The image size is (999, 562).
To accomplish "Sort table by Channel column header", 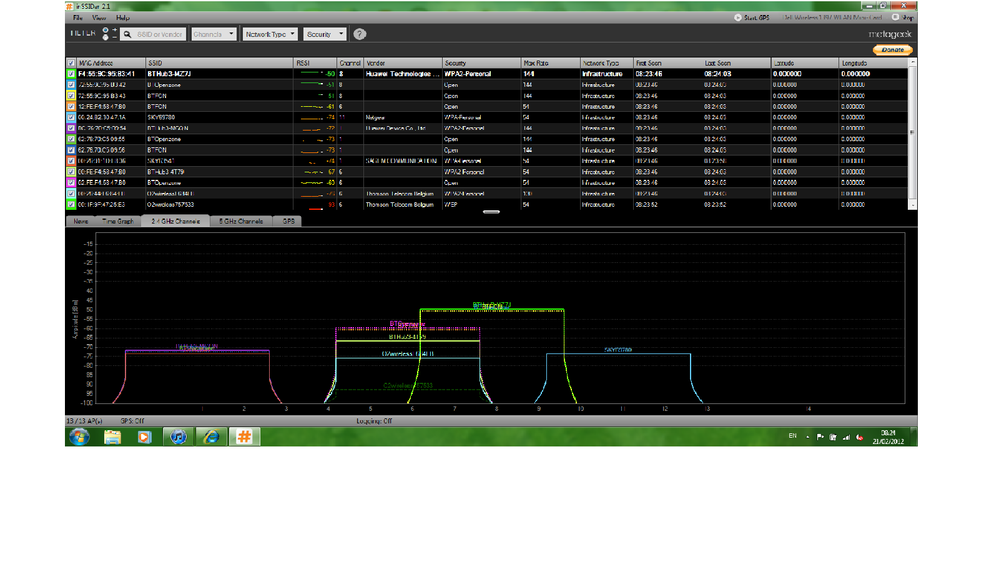I will 350,63.
